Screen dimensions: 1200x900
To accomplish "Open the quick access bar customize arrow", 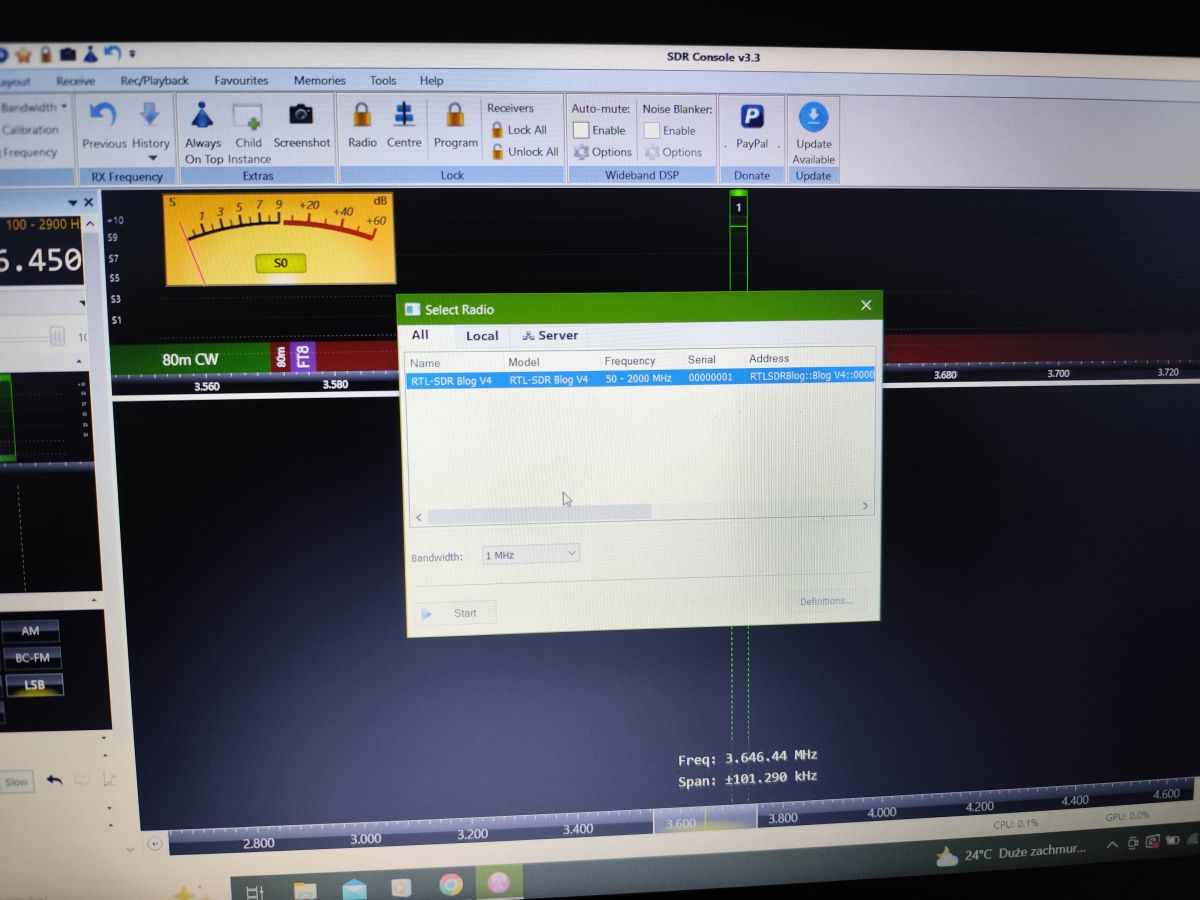I will point(132,54).
